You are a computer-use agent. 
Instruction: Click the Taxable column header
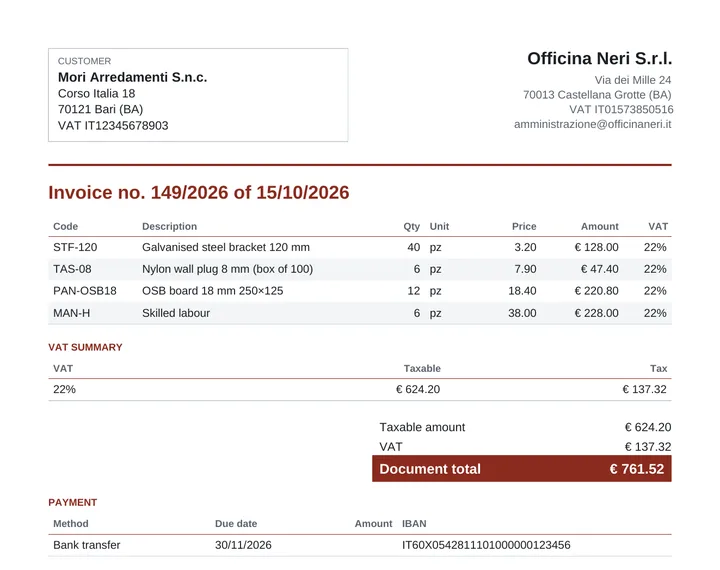[x=422, y=368]
